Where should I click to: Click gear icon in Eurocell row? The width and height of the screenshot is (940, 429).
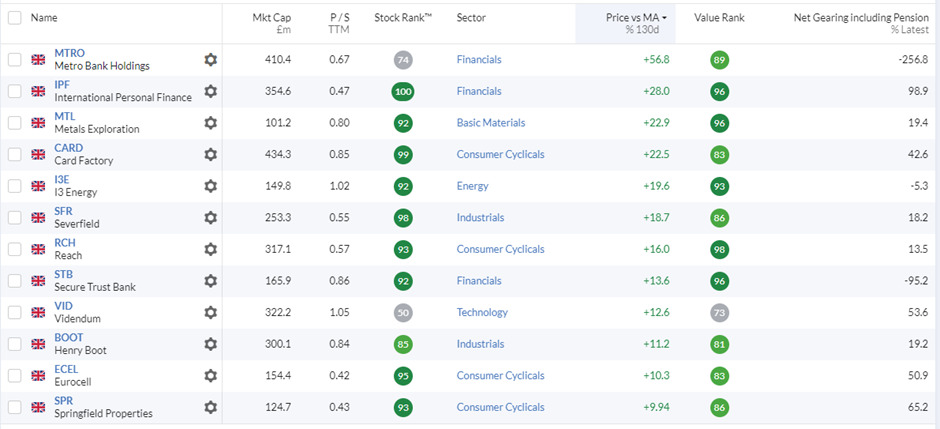[210, 375]
